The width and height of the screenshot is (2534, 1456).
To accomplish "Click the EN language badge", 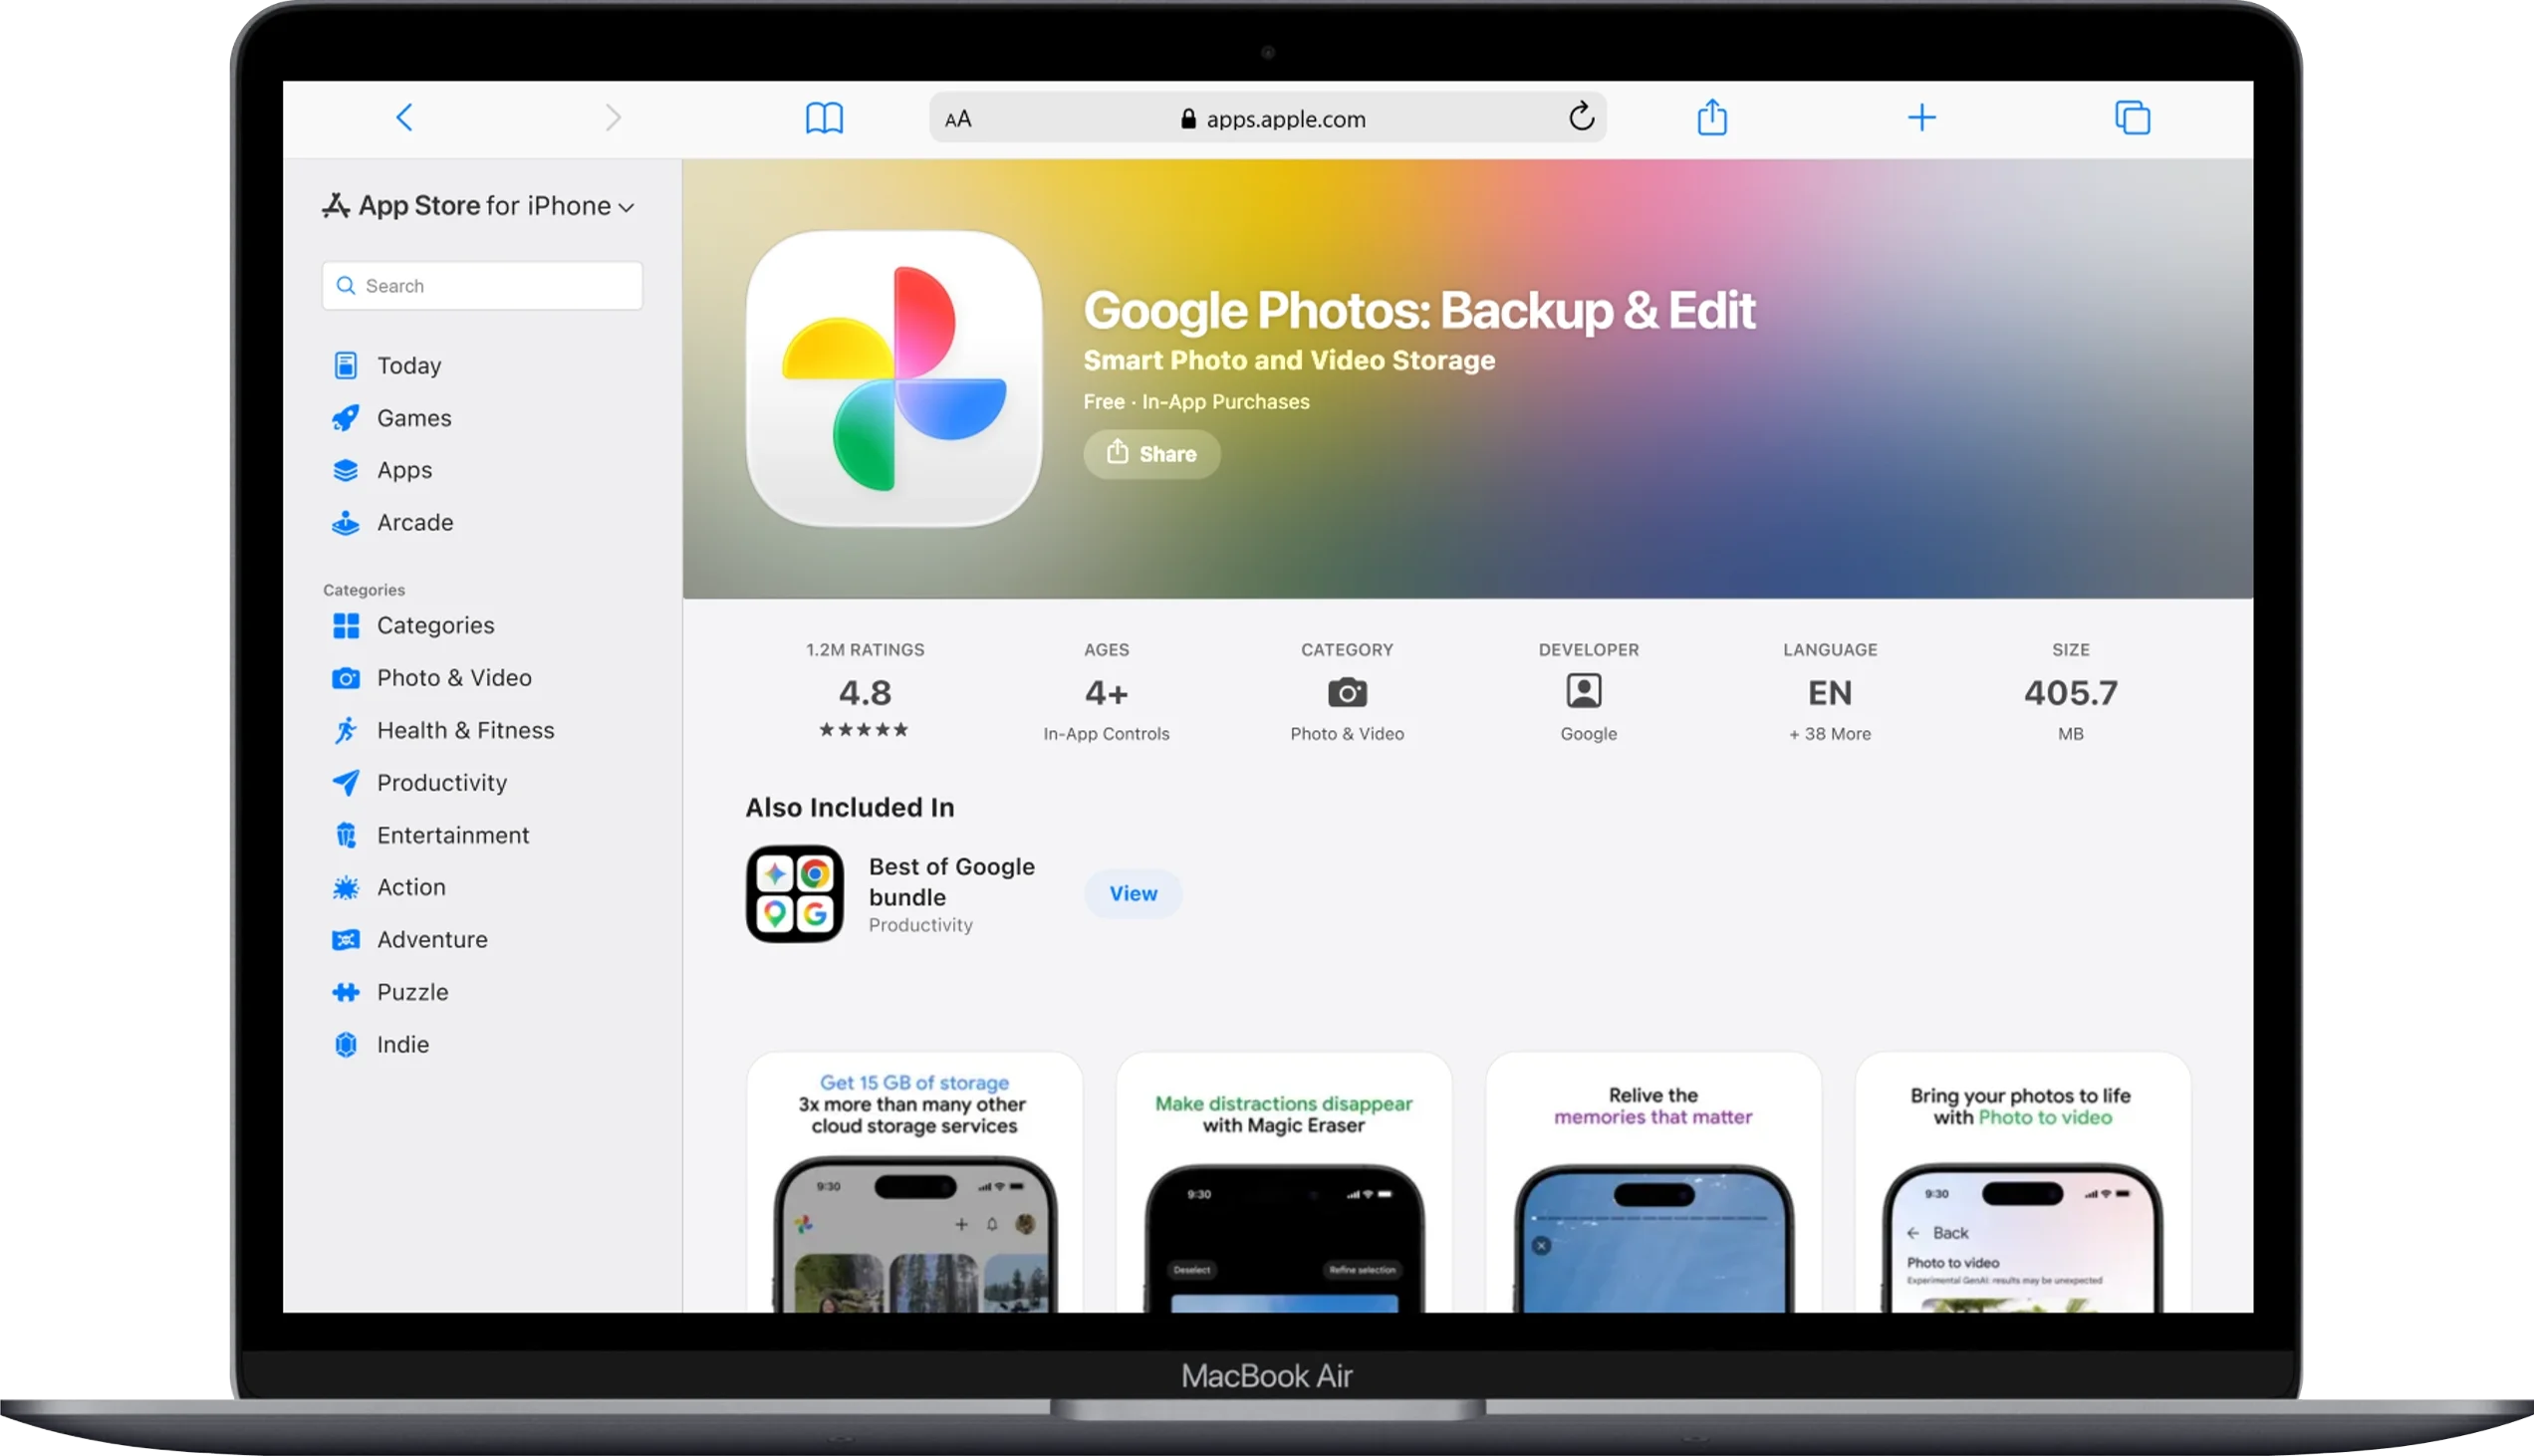I will click(1830, 693).
